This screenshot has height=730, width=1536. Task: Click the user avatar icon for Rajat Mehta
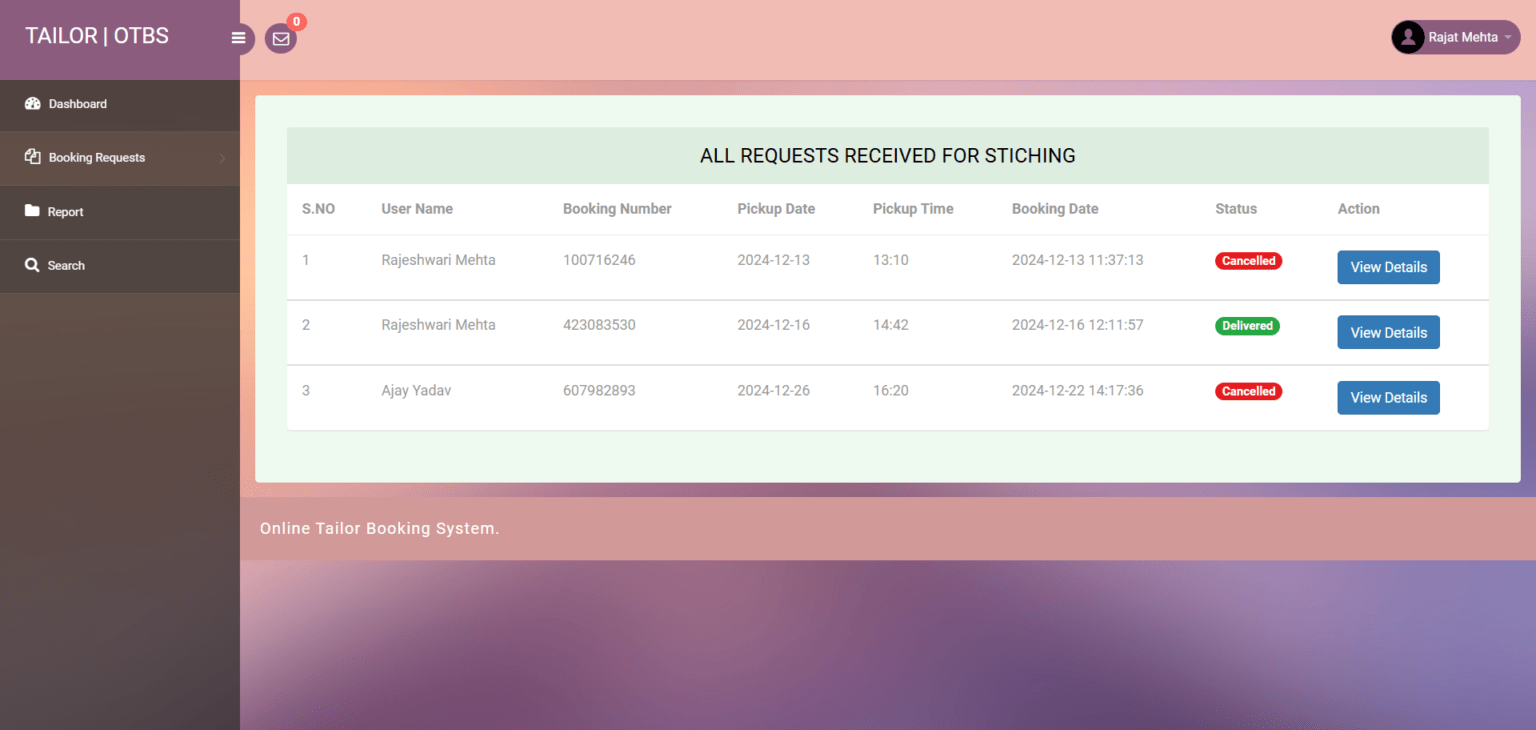coord(1408,37)
